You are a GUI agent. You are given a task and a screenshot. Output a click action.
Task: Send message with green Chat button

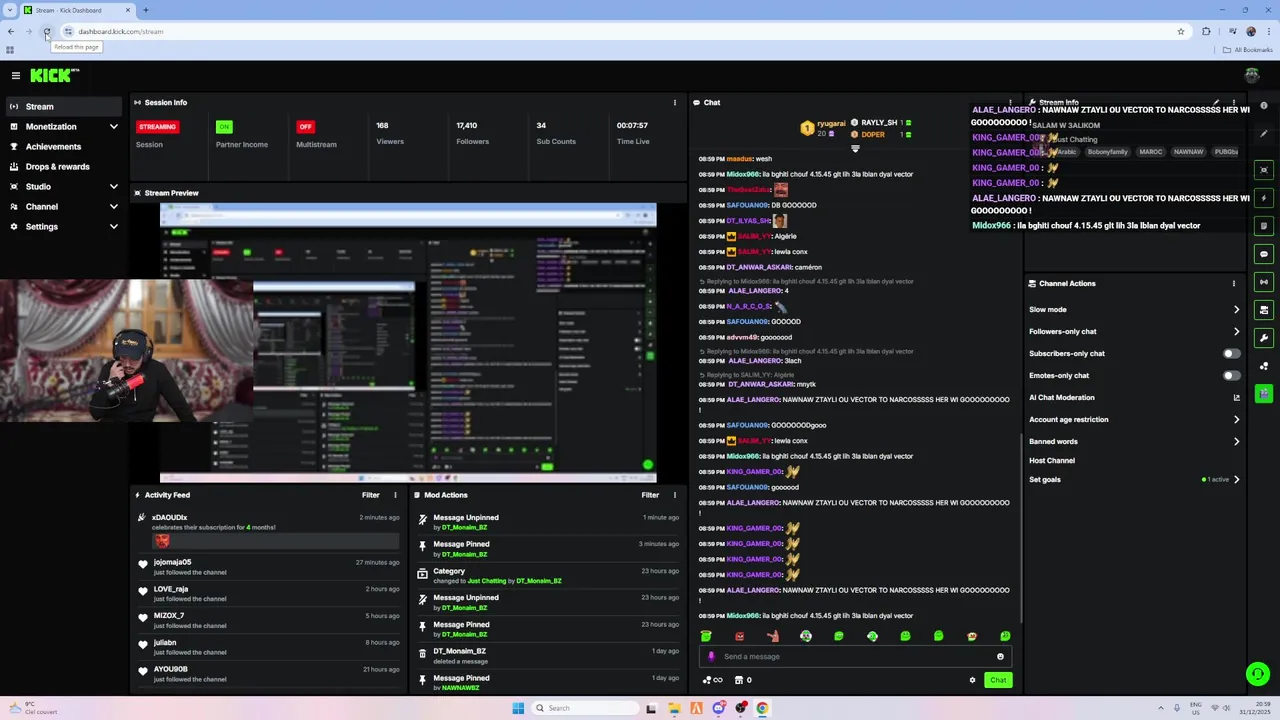pyautogui.click(x=998, y=680)
